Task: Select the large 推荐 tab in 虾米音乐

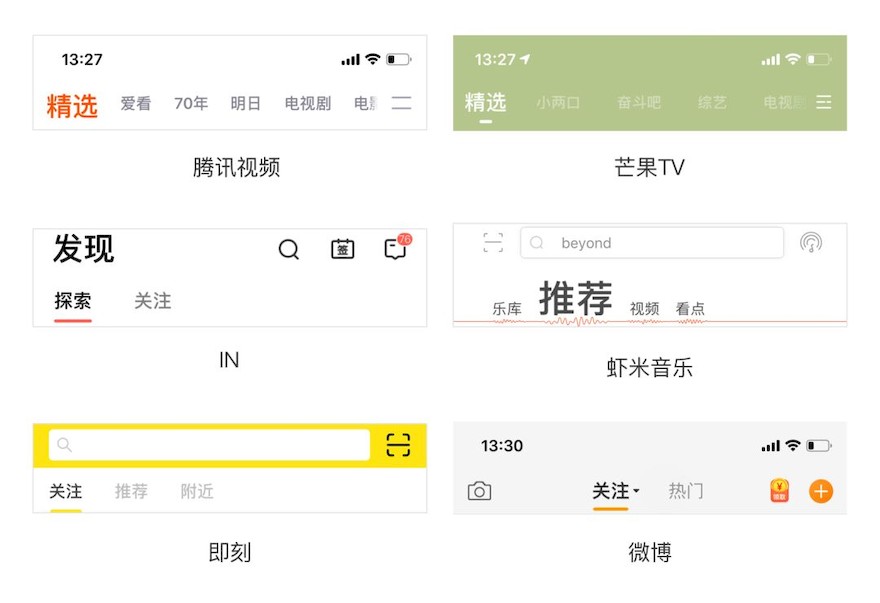Action: coord(575,298)
